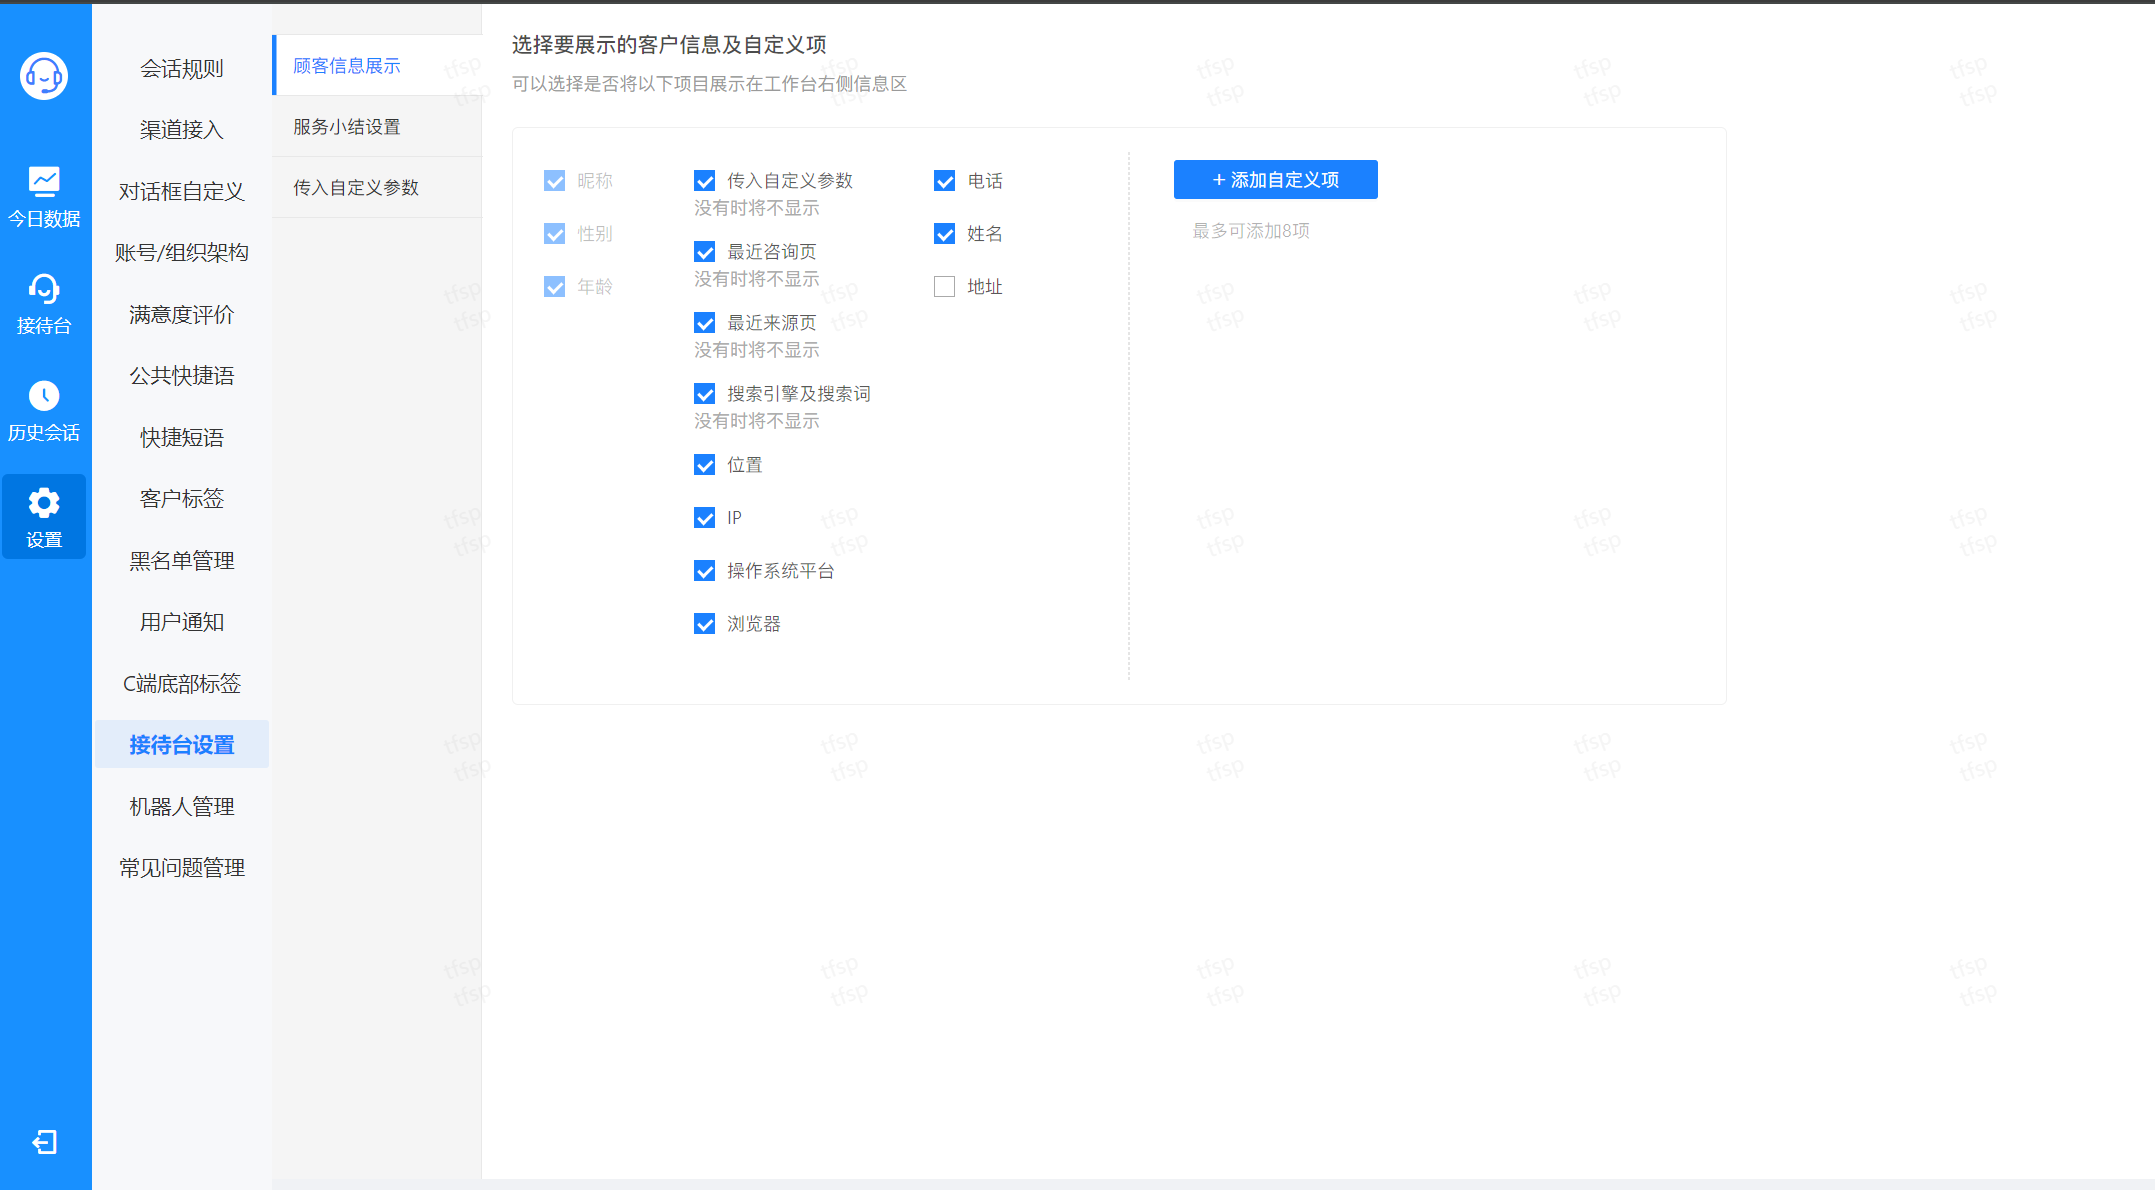The width and height of the screenshot is (2155, 1190).
Task: Uncheck the 传入自定义参数 checkbox
Action: click(x=705, y=181)
